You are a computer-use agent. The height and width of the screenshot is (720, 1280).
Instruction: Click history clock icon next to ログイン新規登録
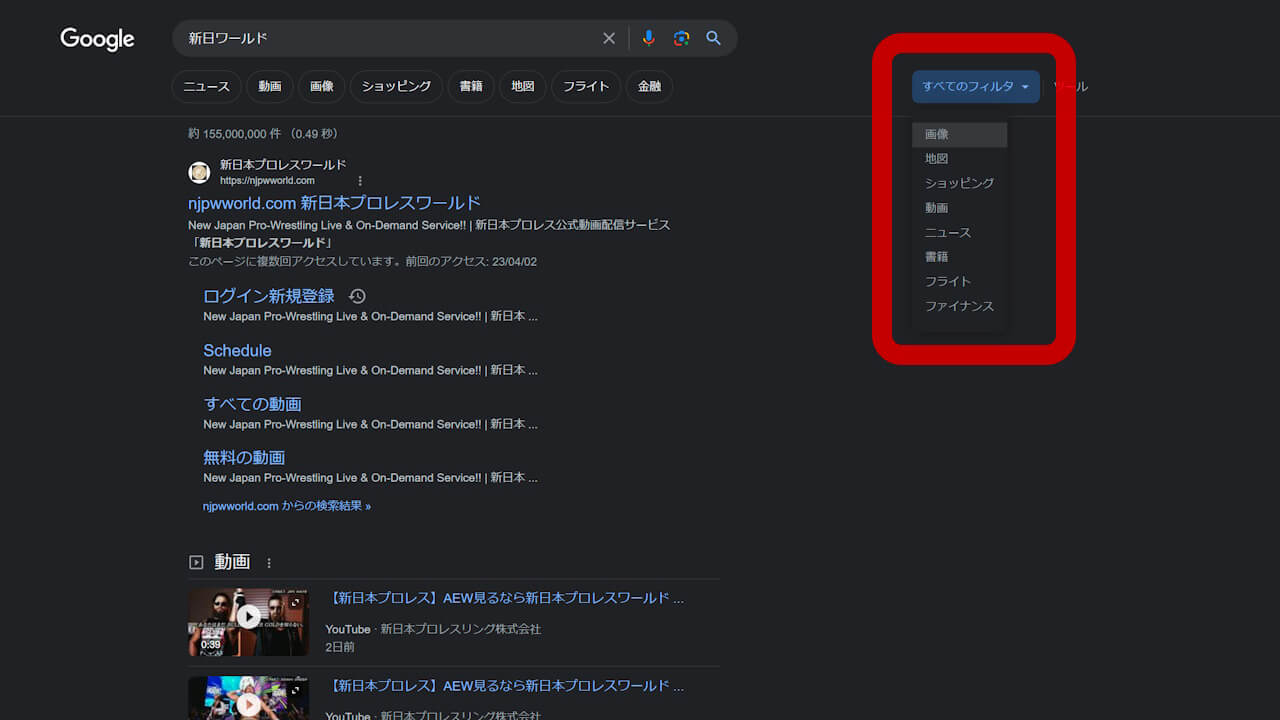[357, 296]
